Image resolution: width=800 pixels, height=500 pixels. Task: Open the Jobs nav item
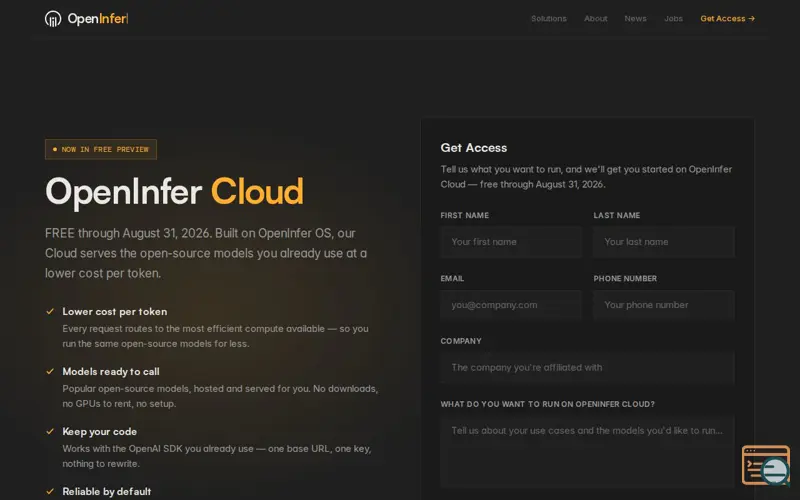(x=673, y=18)
